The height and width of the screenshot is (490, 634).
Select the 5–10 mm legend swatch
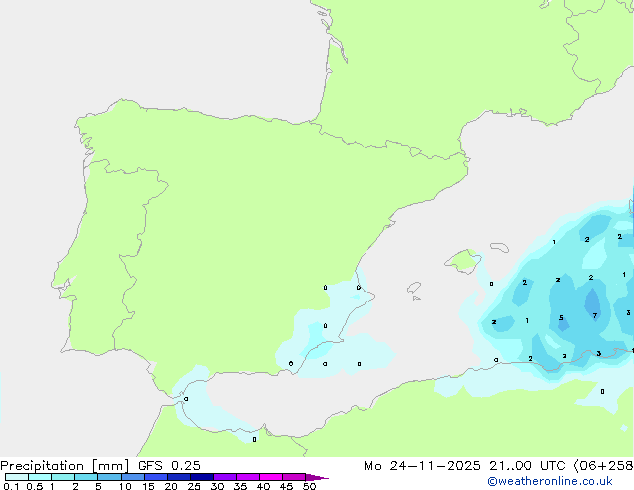click(110, 477)
